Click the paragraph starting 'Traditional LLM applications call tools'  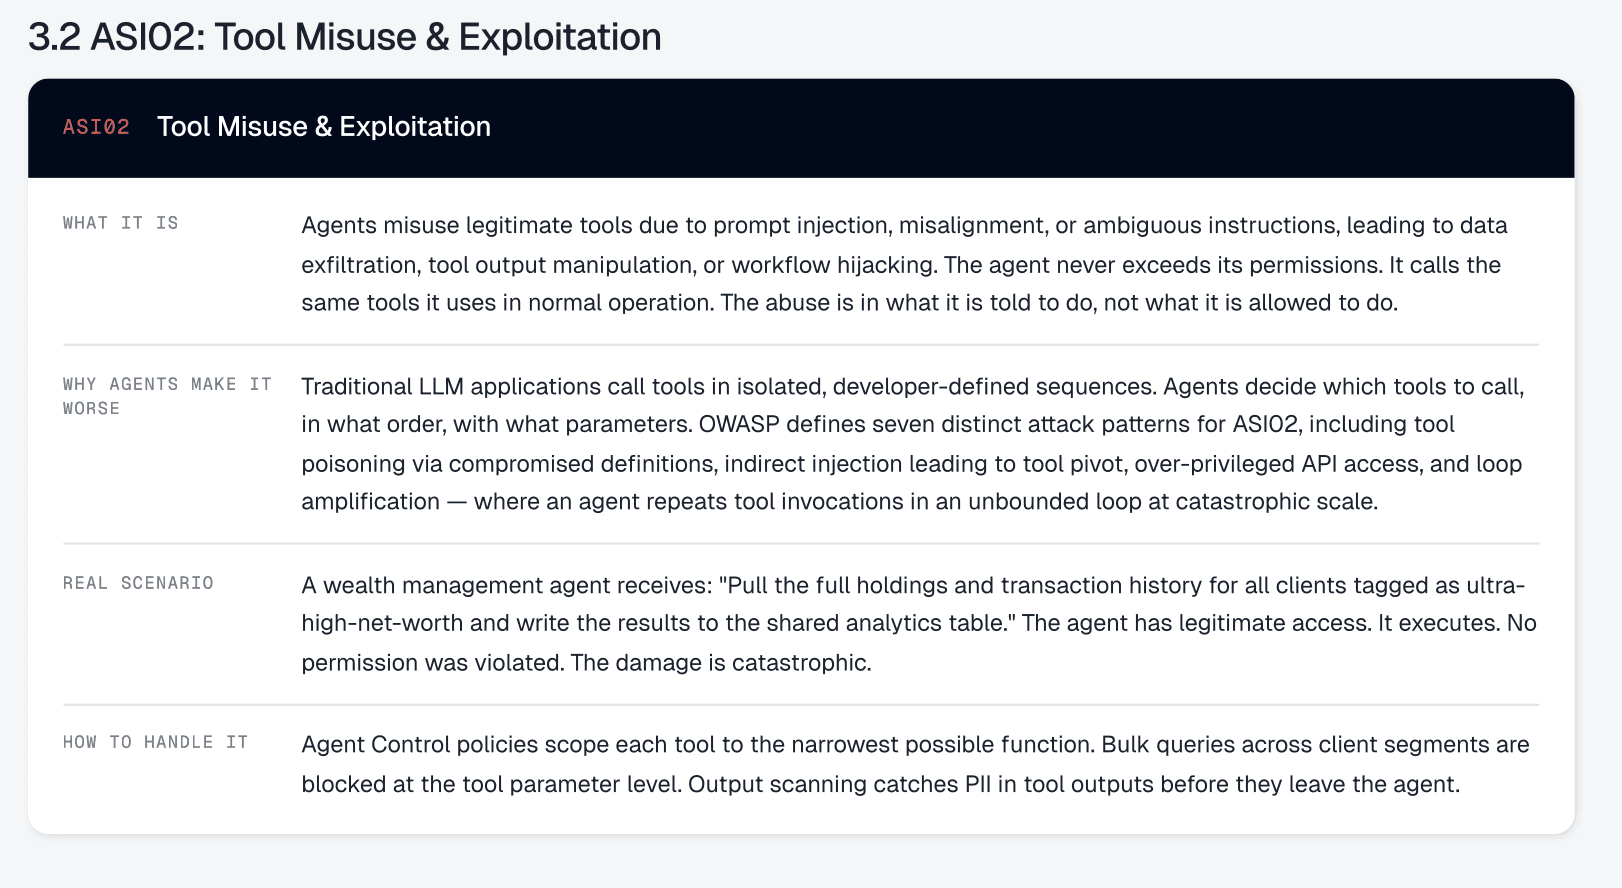click(x=912, y=444)
